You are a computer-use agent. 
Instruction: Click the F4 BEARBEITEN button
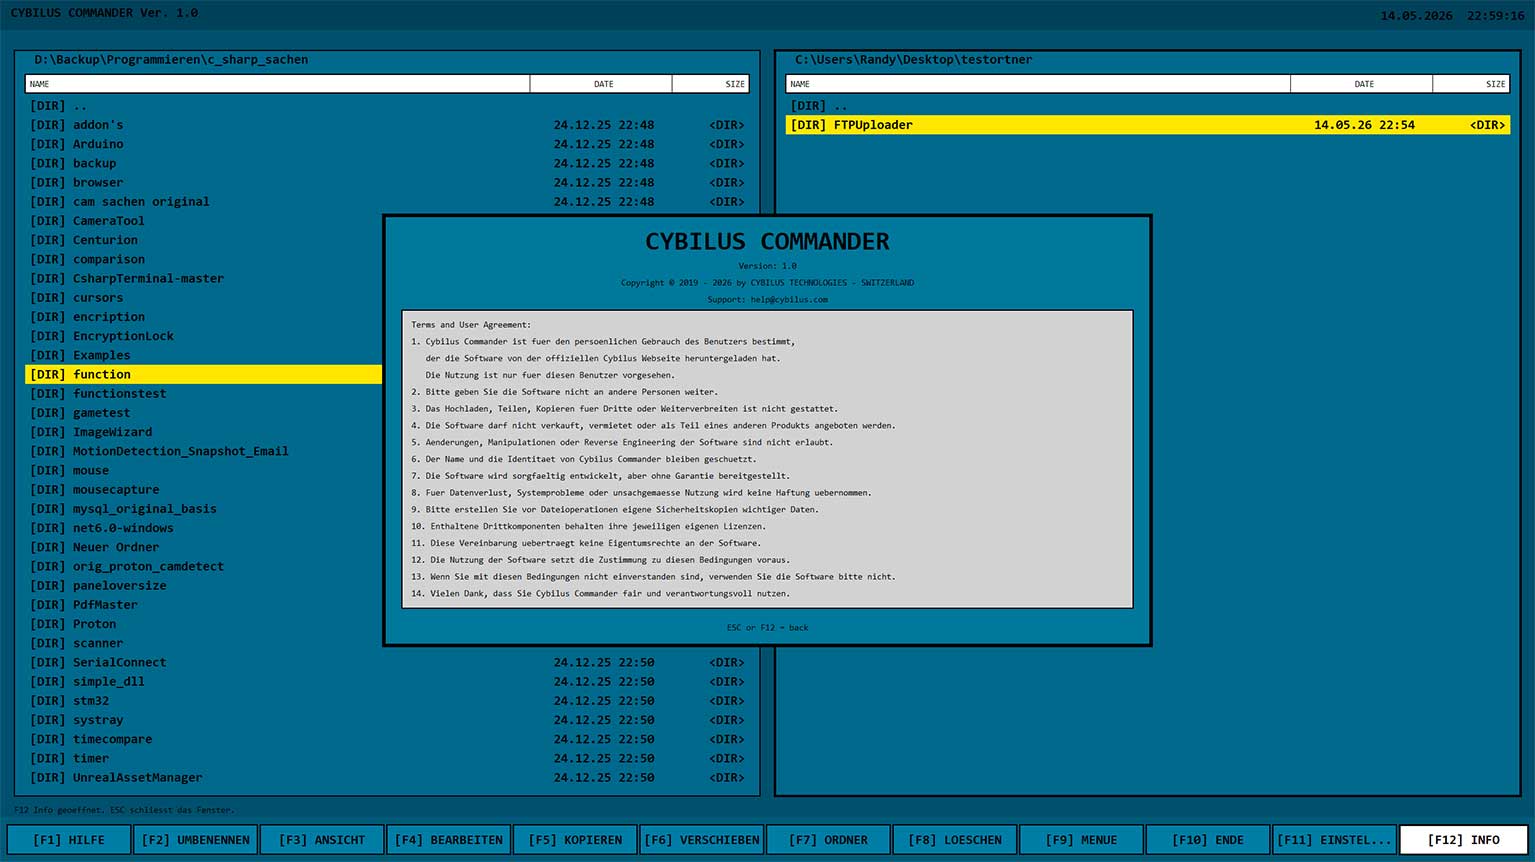coord(449,840)
